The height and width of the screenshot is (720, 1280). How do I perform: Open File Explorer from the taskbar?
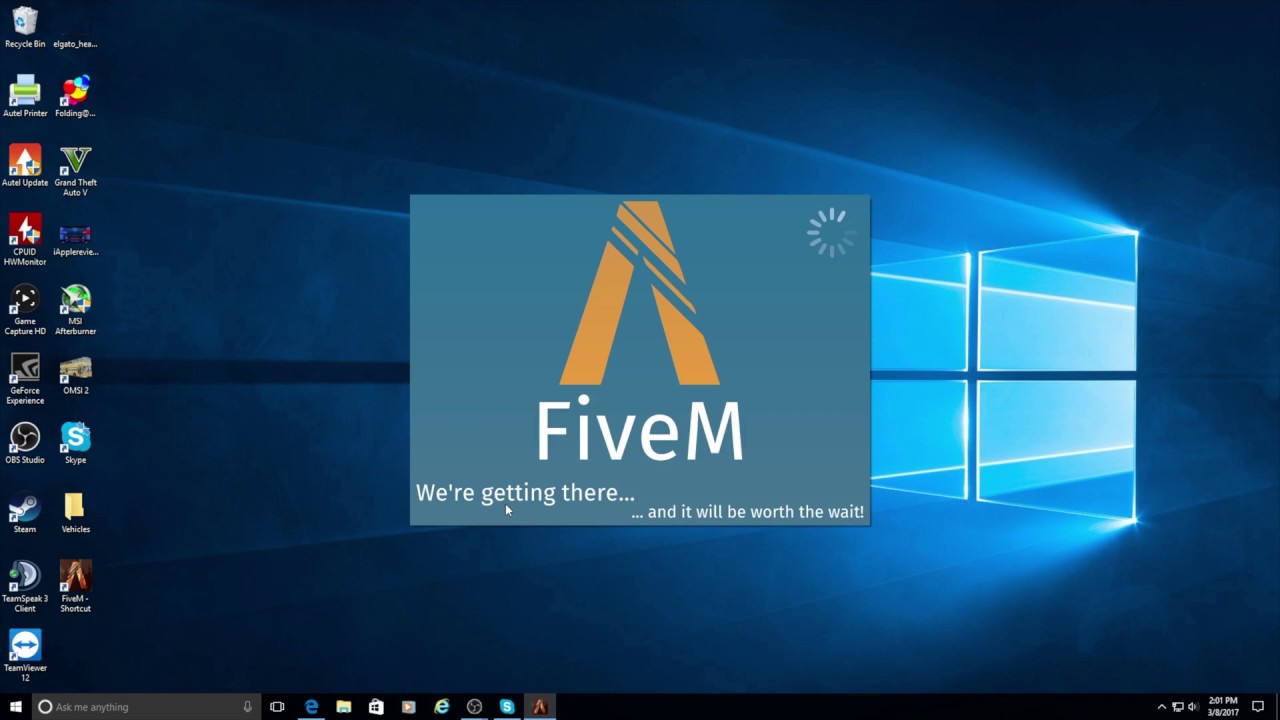(343, 707)
